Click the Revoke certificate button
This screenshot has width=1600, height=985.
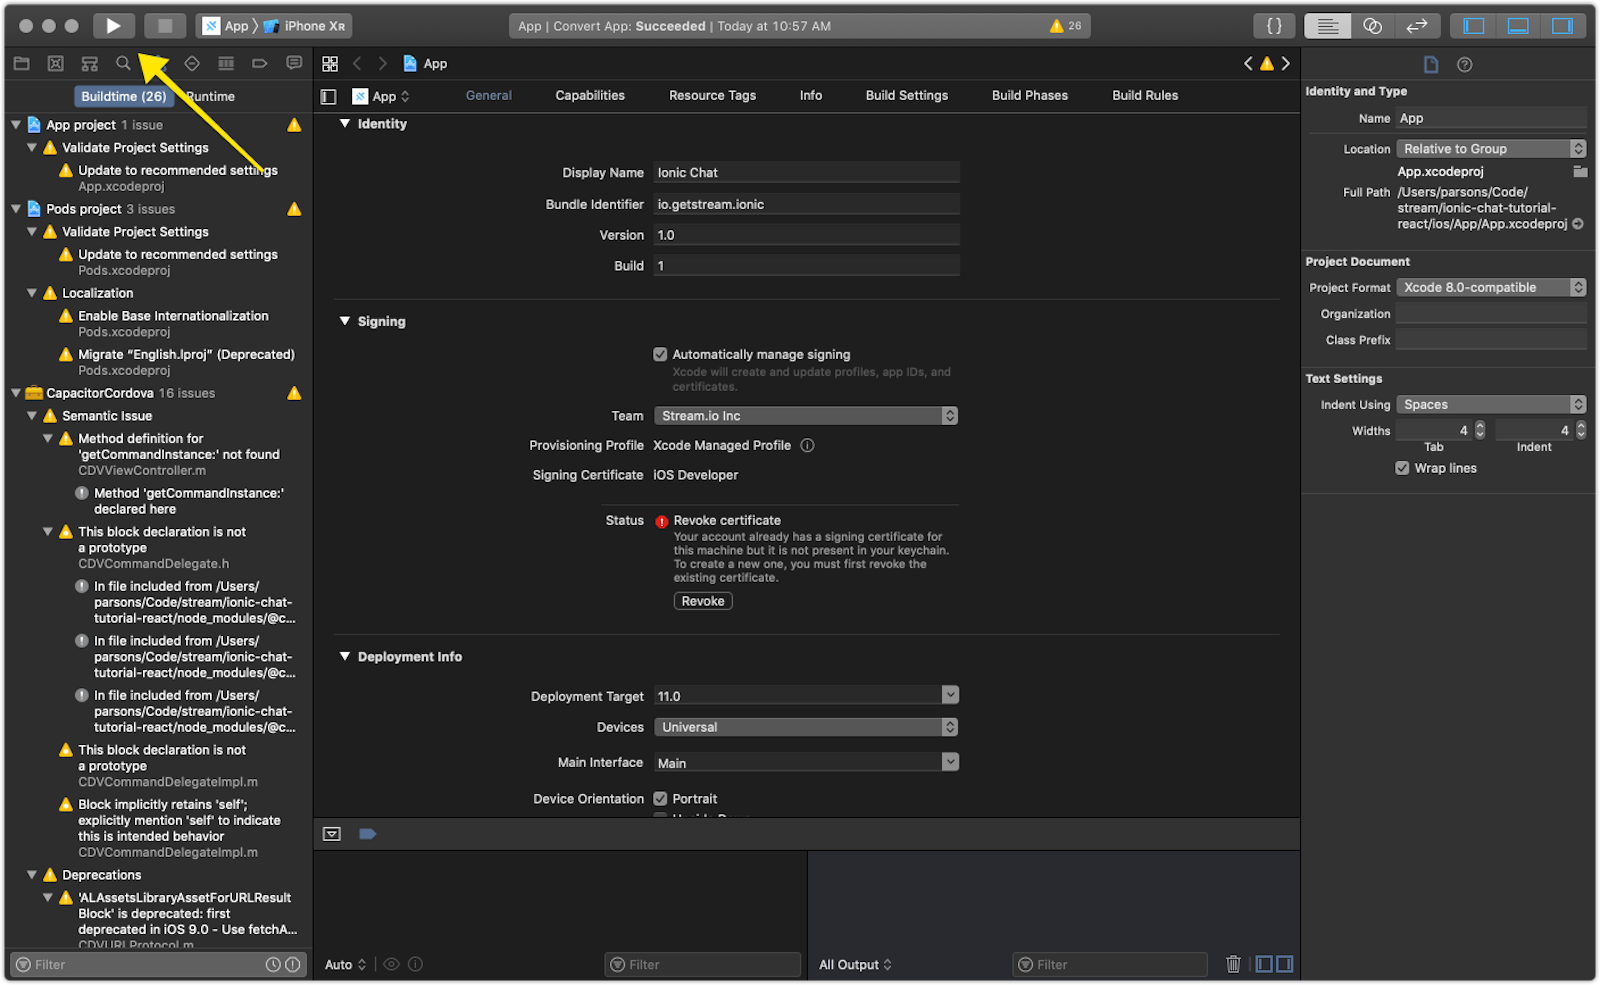tap(702, 601)
